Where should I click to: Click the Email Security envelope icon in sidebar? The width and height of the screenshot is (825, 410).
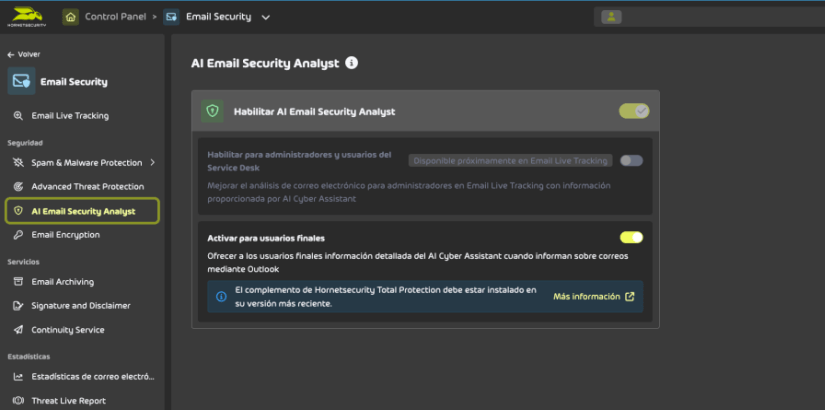point(22,81)
